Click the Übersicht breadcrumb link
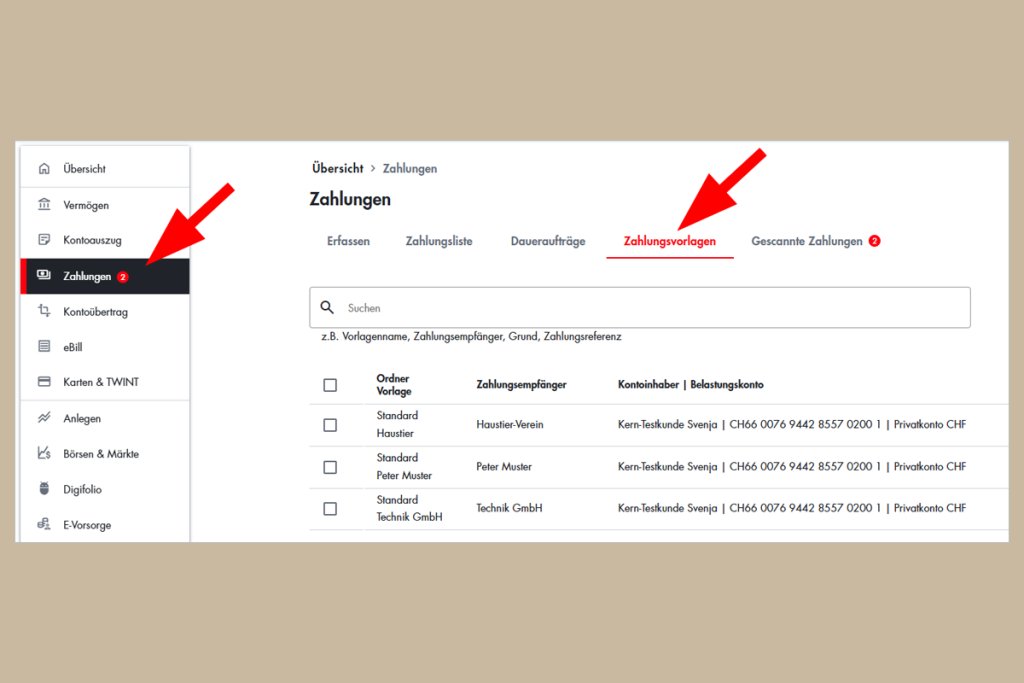The width and height of the screenshot is (1024, 683). [337, 168]
